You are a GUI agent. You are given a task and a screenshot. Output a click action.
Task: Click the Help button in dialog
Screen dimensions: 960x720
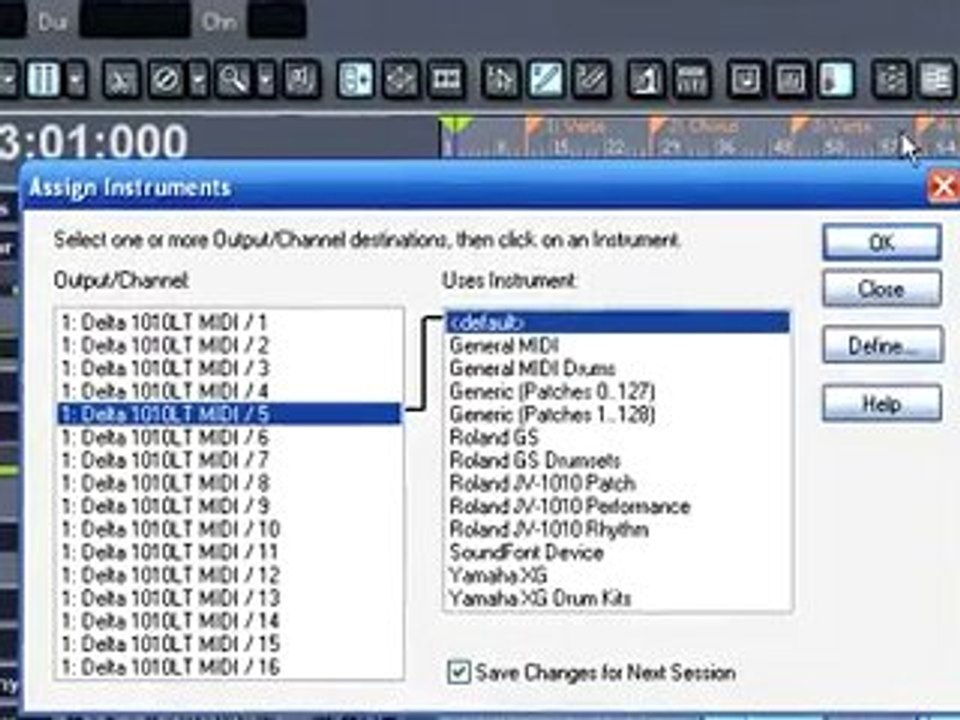[x=882, y=403]
